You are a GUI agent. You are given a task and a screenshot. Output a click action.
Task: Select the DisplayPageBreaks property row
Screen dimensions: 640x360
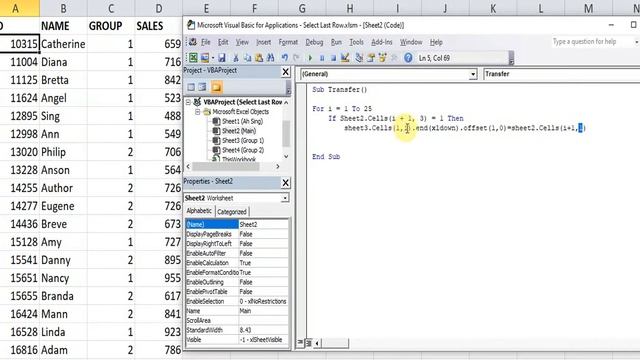237,234
